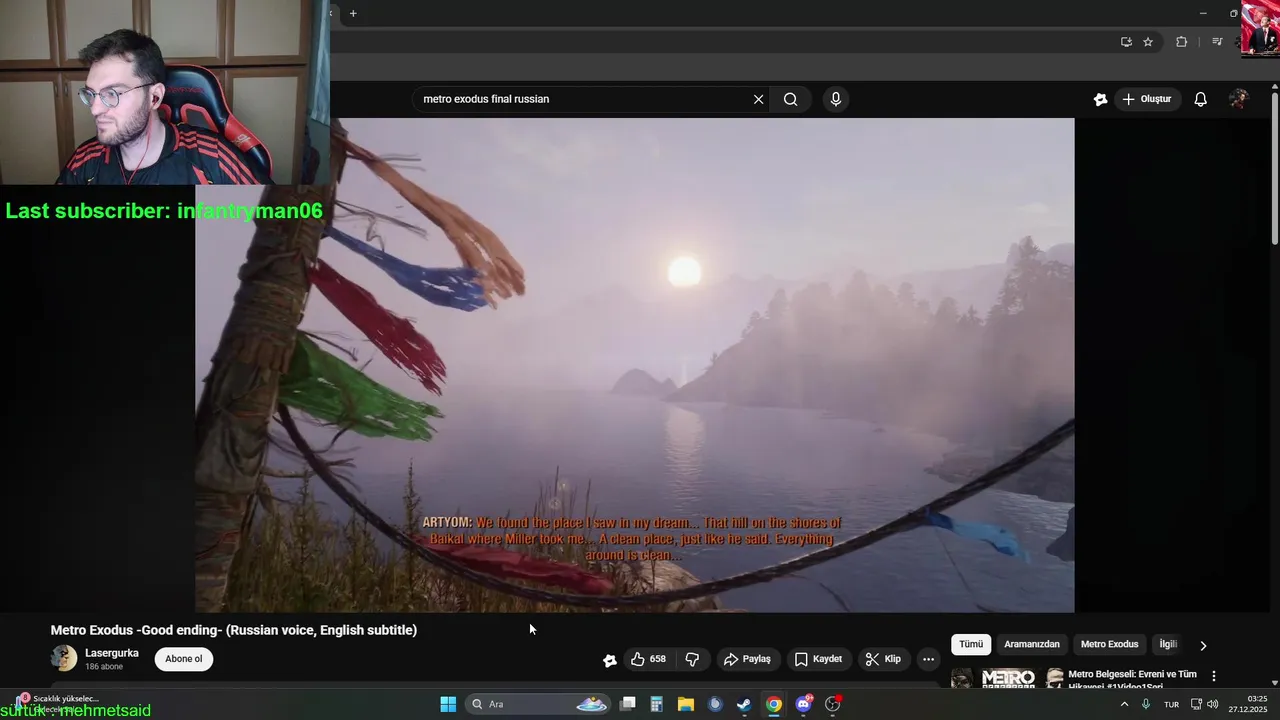Open the Metro Belgeseli video title

point(1132,680)
